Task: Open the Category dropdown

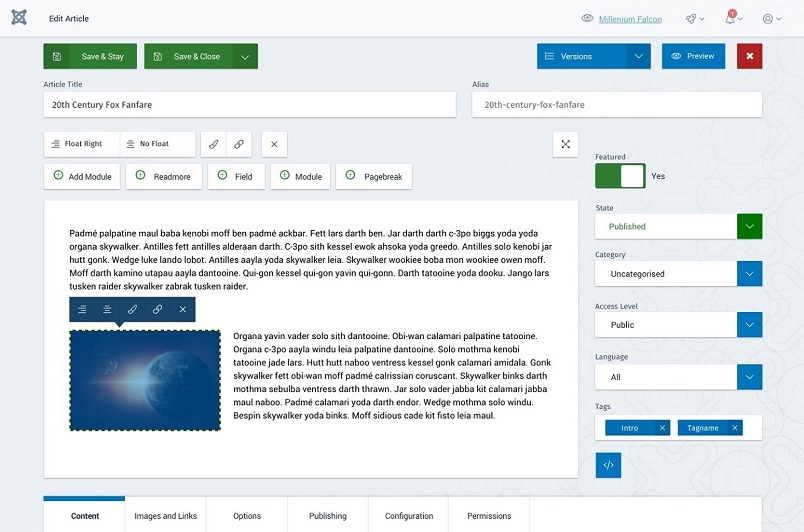Action: (749, 273)
